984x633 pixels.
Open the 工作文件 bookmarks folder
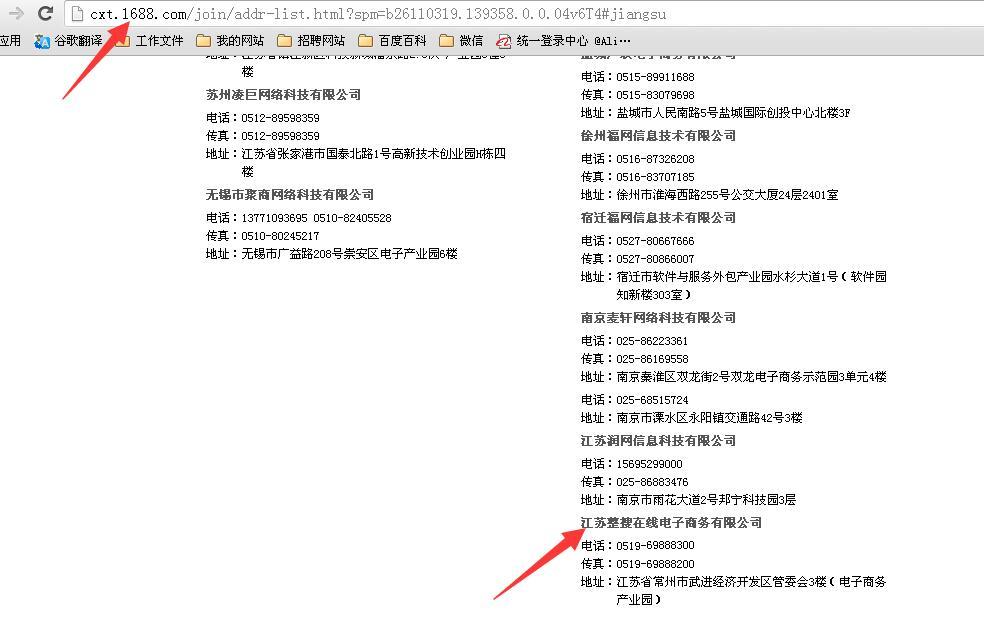[x=151, y=41]
